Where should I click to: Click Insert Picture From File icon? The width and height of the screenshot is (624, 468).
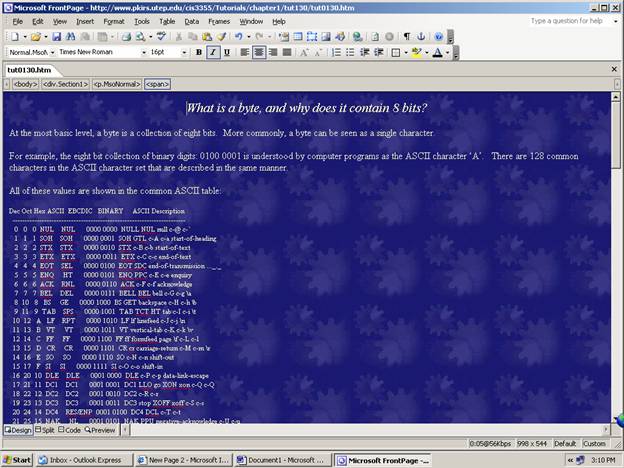click(326, 37)
